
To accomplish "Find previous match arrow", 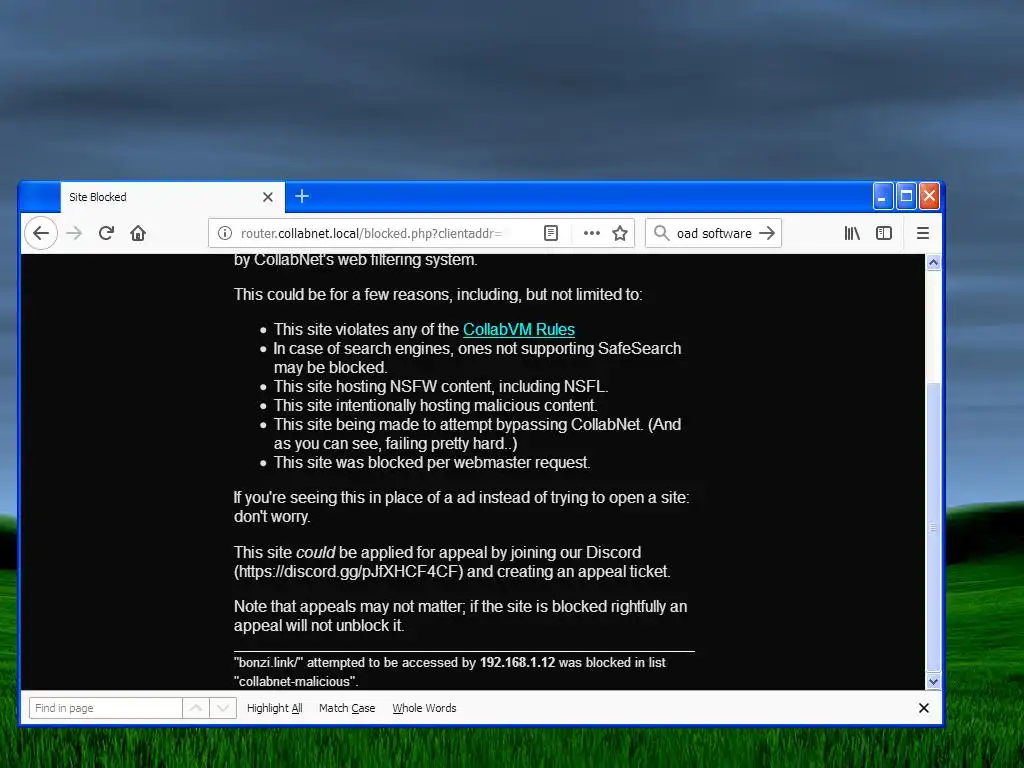I will point(196,708).
